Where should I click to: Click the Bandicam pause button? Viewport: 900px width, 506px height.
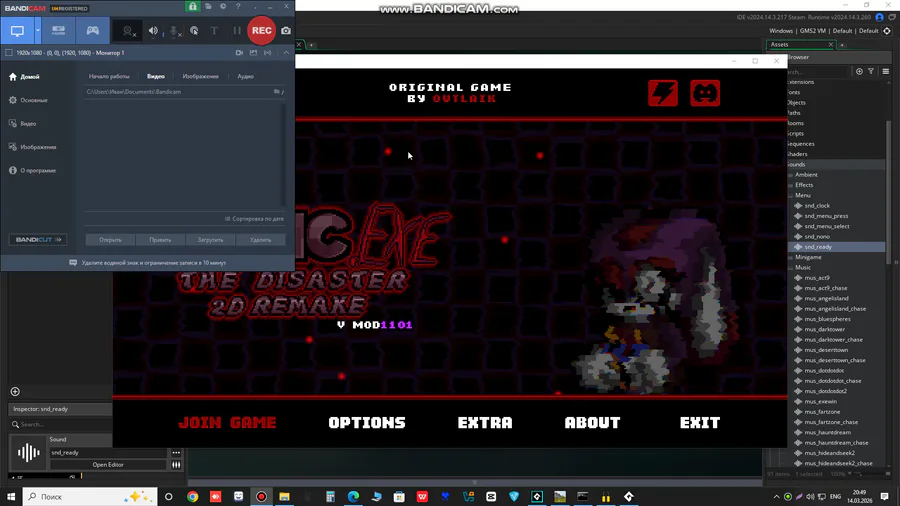236,31
